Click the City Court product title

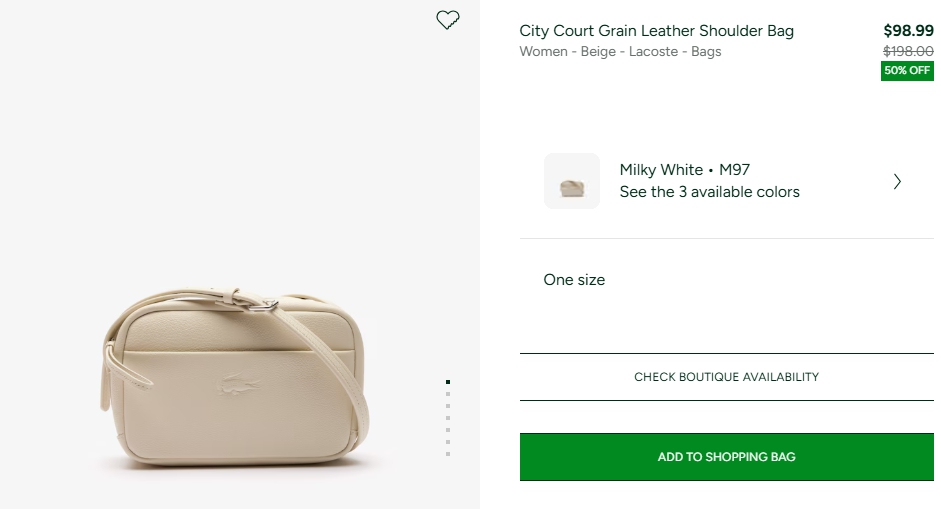tap(656, 31)
